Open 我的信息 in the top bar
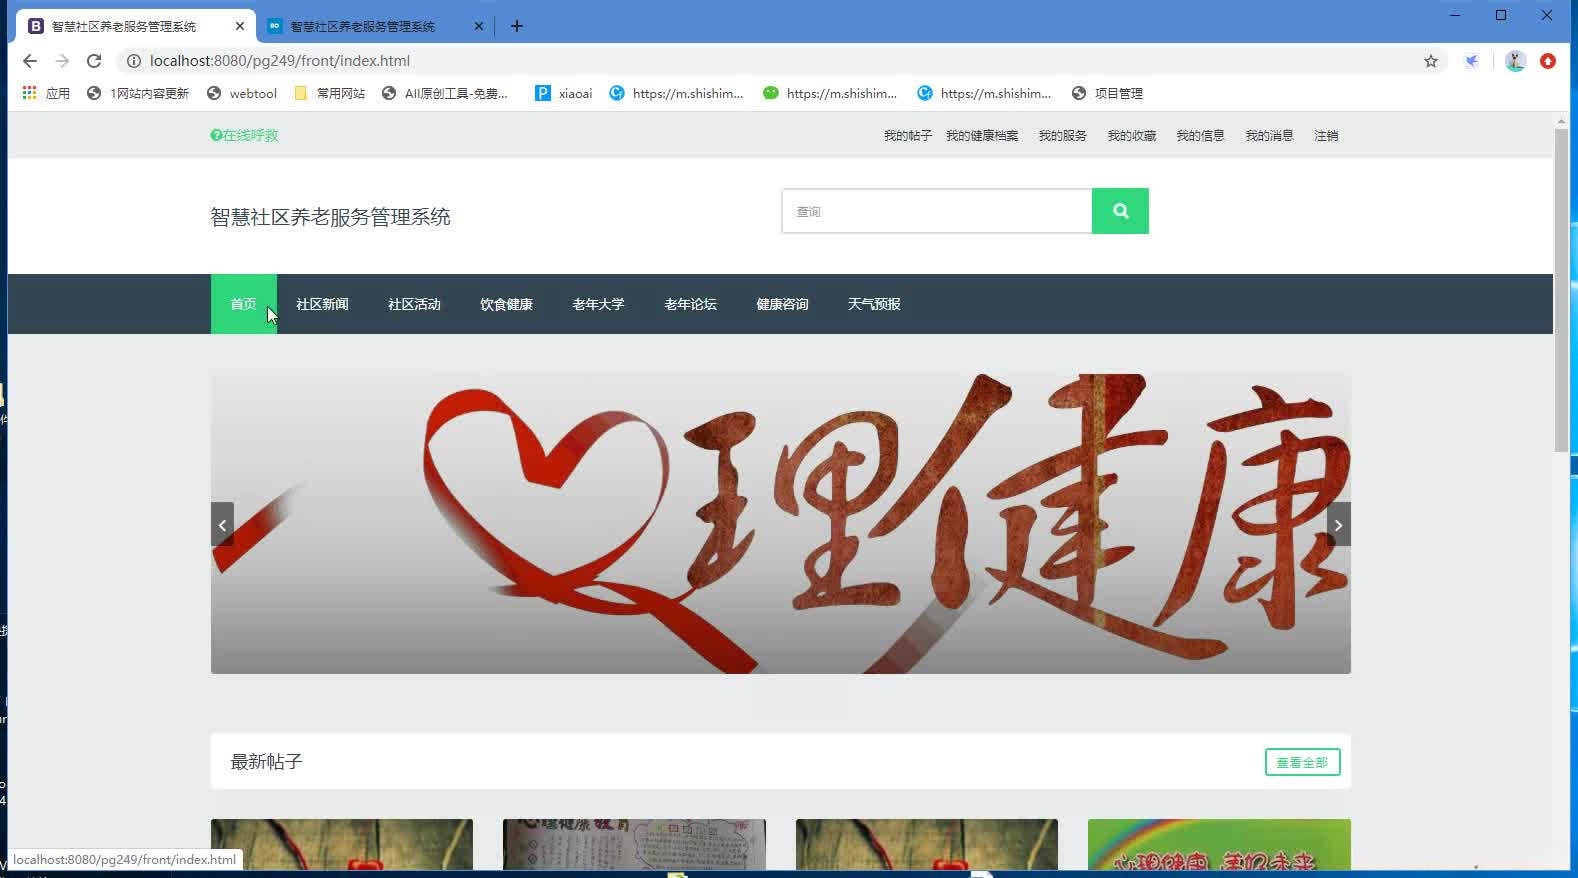The height and width of the screenshot is (878, 1578). (1200, 135)
